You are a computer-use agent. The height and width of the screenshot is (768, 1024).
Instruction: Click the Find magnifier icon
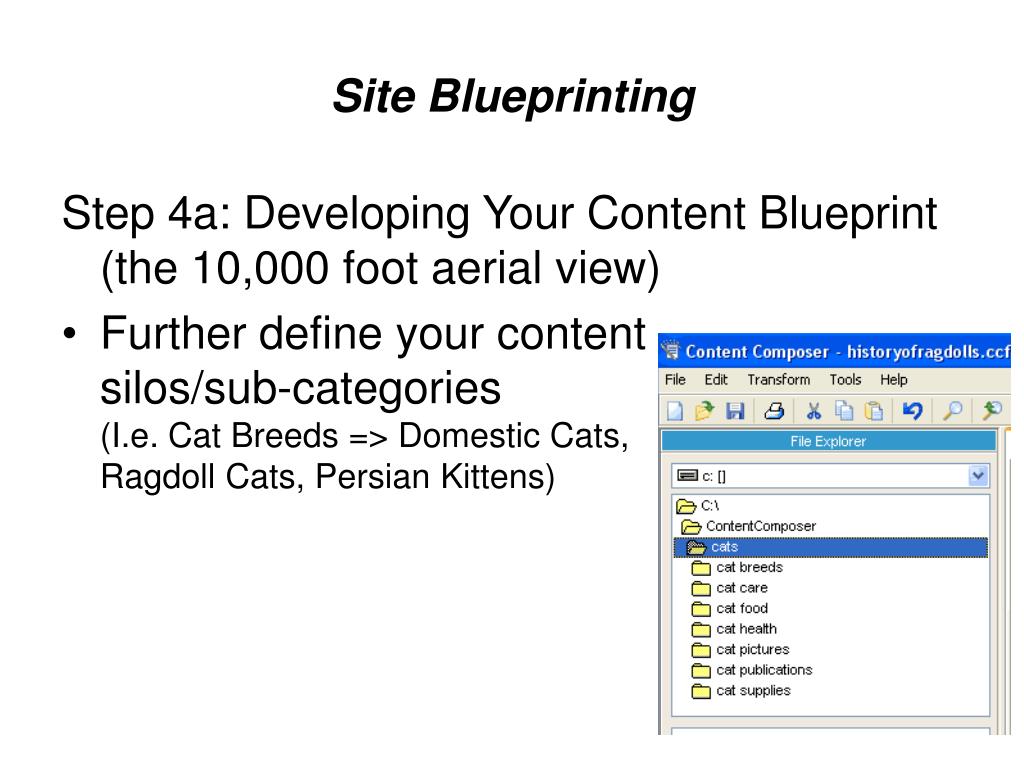[952, 411]
